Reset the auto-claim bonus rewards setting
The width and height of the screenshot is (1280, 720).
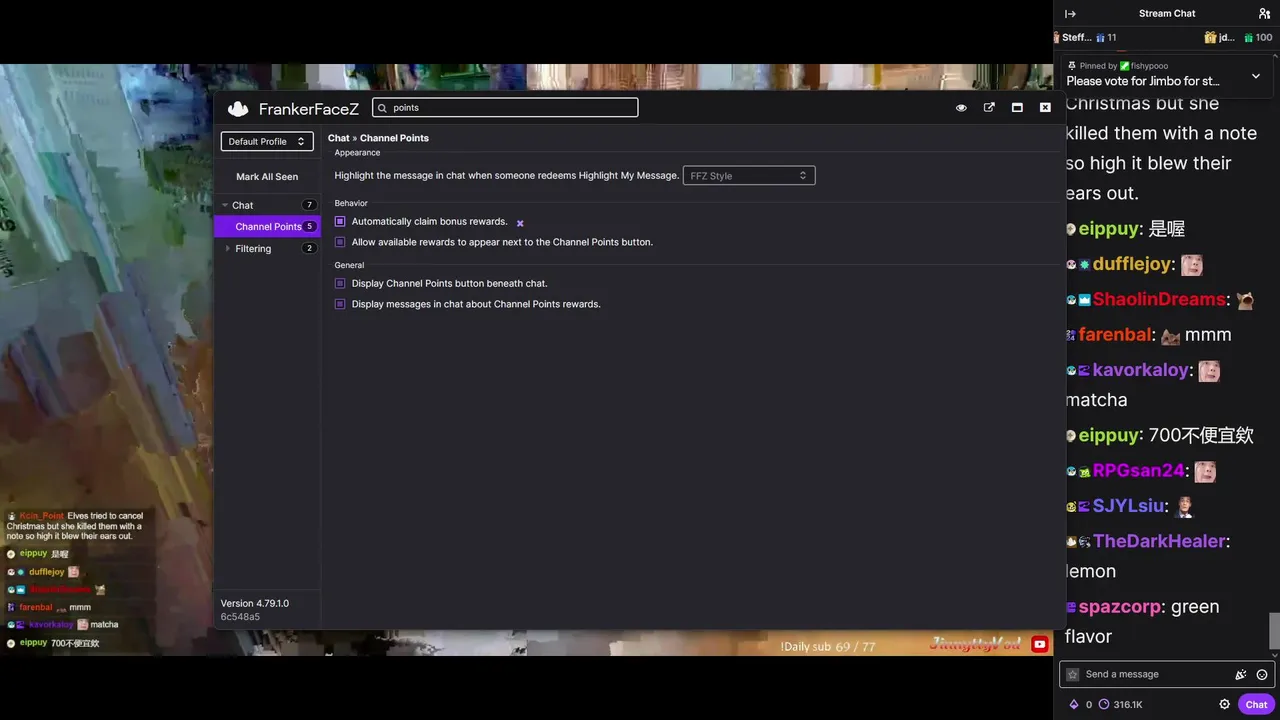[520, 223]
